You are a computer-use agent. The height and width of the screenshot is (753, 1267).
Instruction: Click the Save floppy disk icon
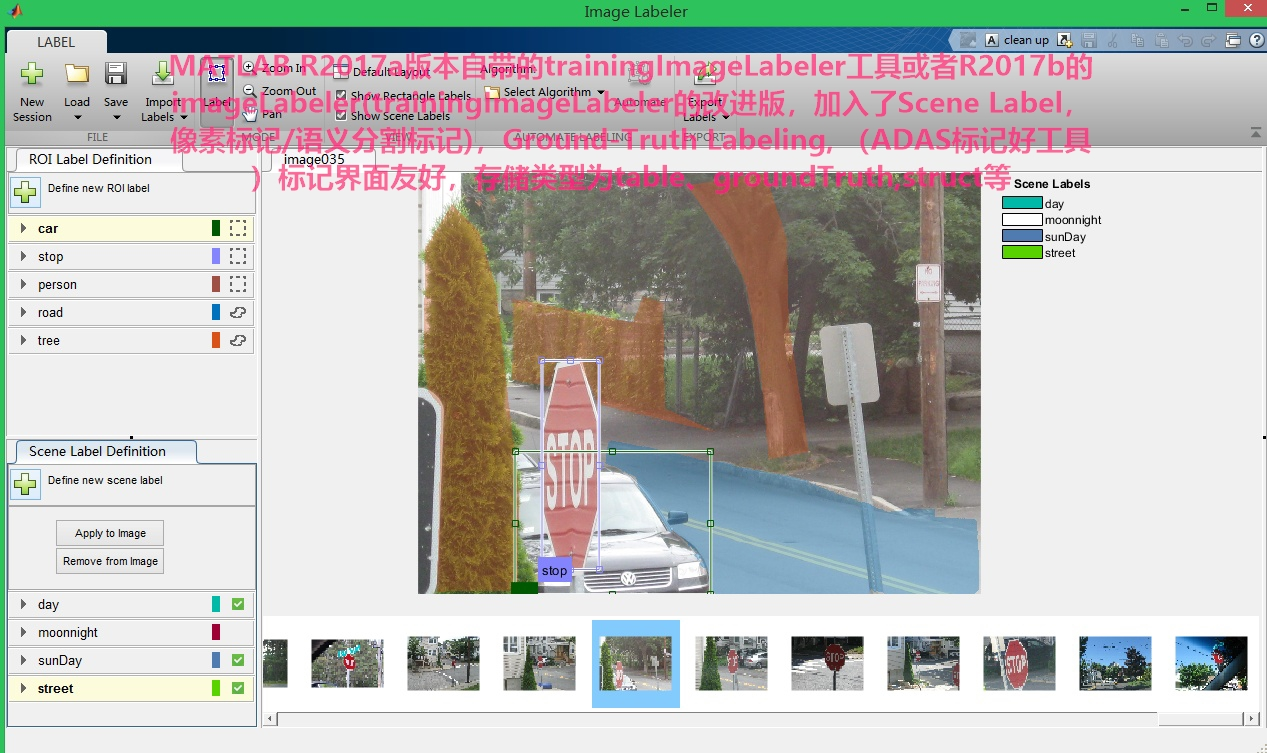116,74
